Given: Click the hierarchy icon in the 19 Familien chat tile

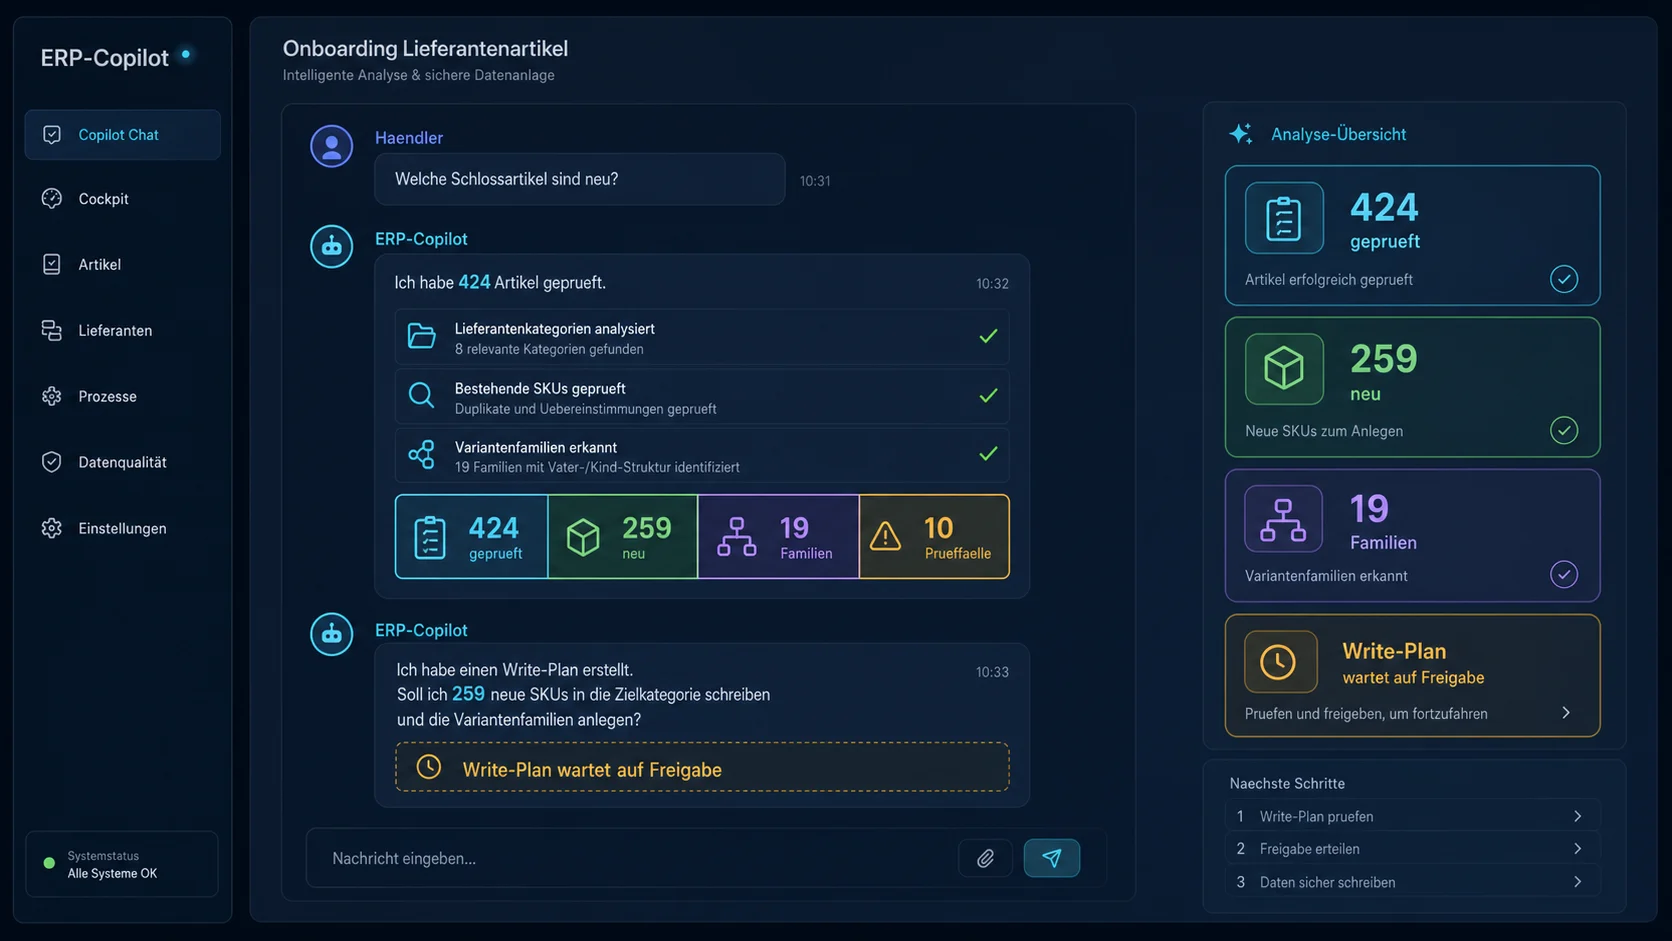Looking at the screenshot, I should (x=737, y=537).
